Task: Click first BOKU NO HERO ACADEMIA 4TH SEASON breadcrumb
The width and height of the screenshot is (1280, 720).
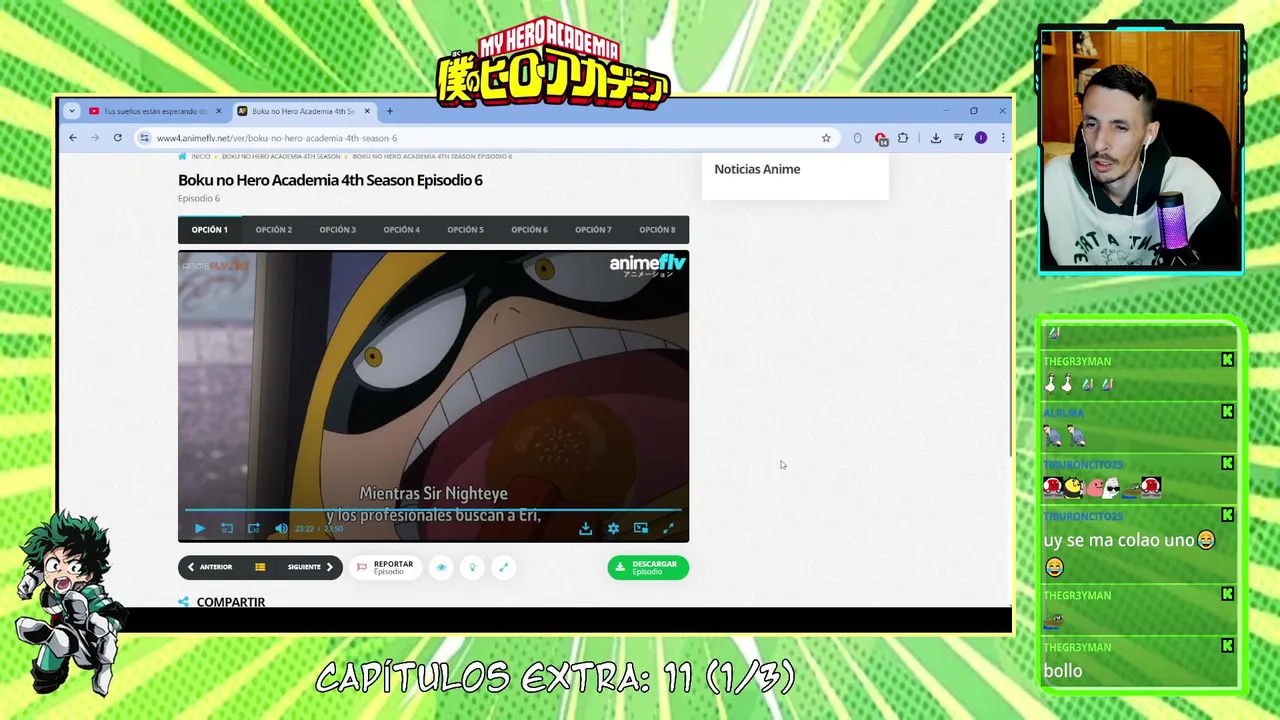Action: [281, 156]
